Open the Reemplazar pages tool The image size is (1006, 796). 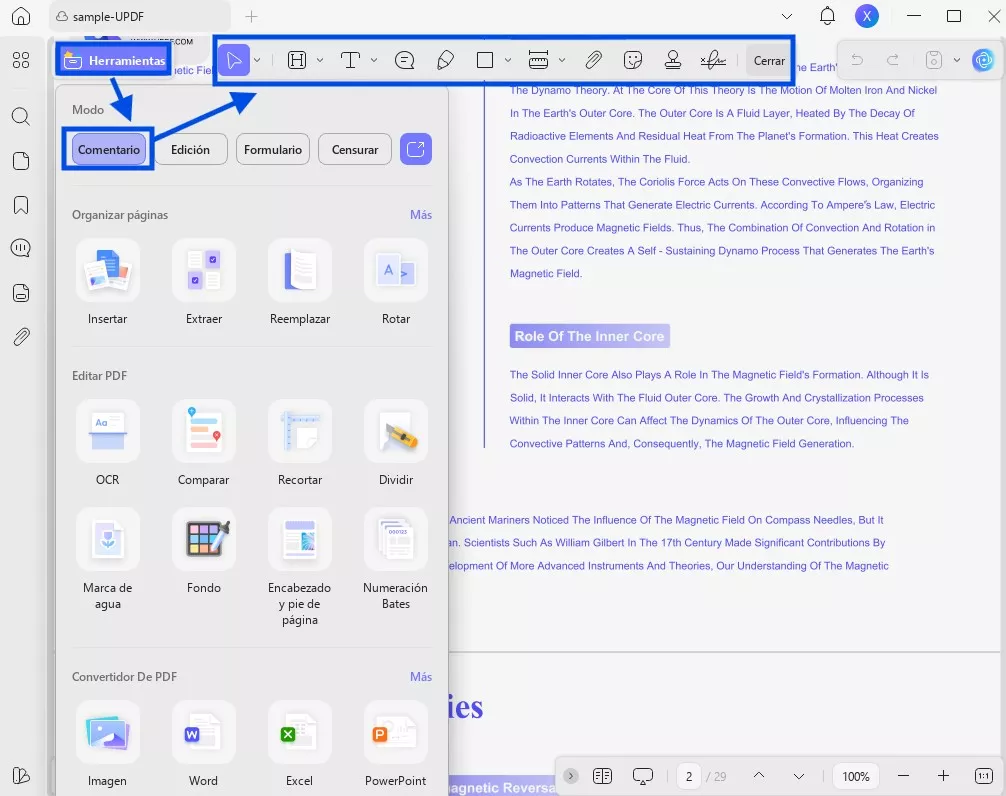point(300,282)
